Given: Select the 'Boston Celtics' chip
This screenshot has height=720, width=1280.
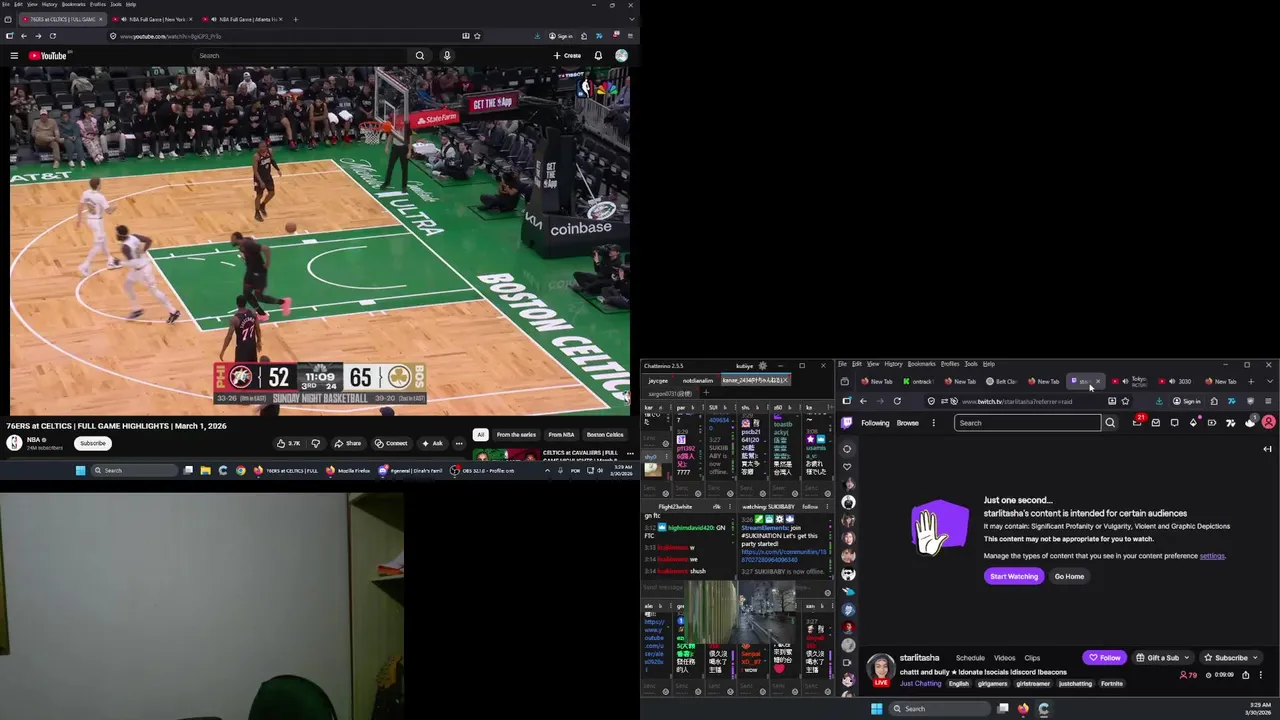Looking at the screenshot, I should click(x=605, y=435).
